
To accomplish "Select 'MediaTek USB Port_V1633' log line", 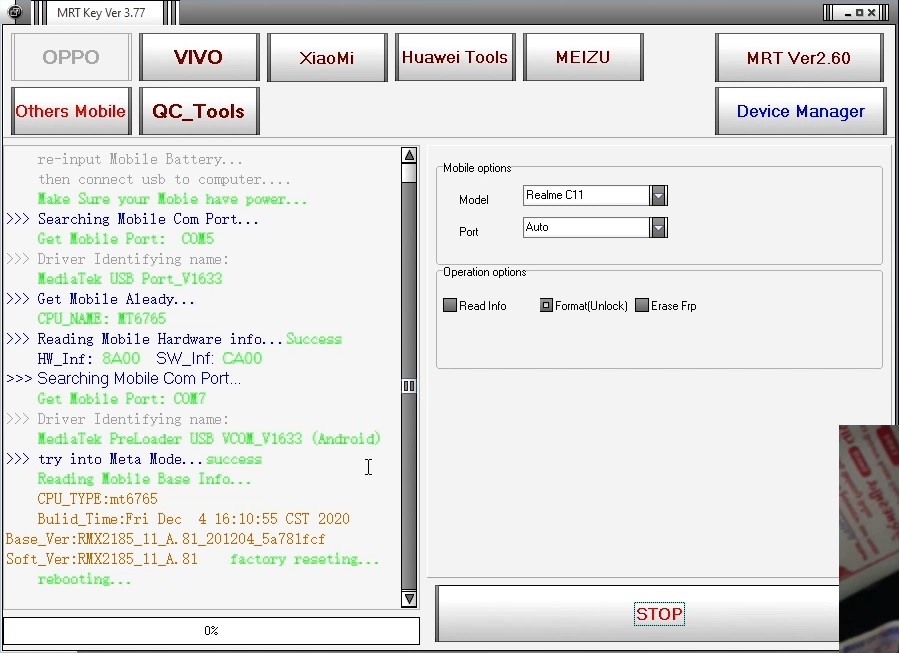I will [x=130, y=279].
